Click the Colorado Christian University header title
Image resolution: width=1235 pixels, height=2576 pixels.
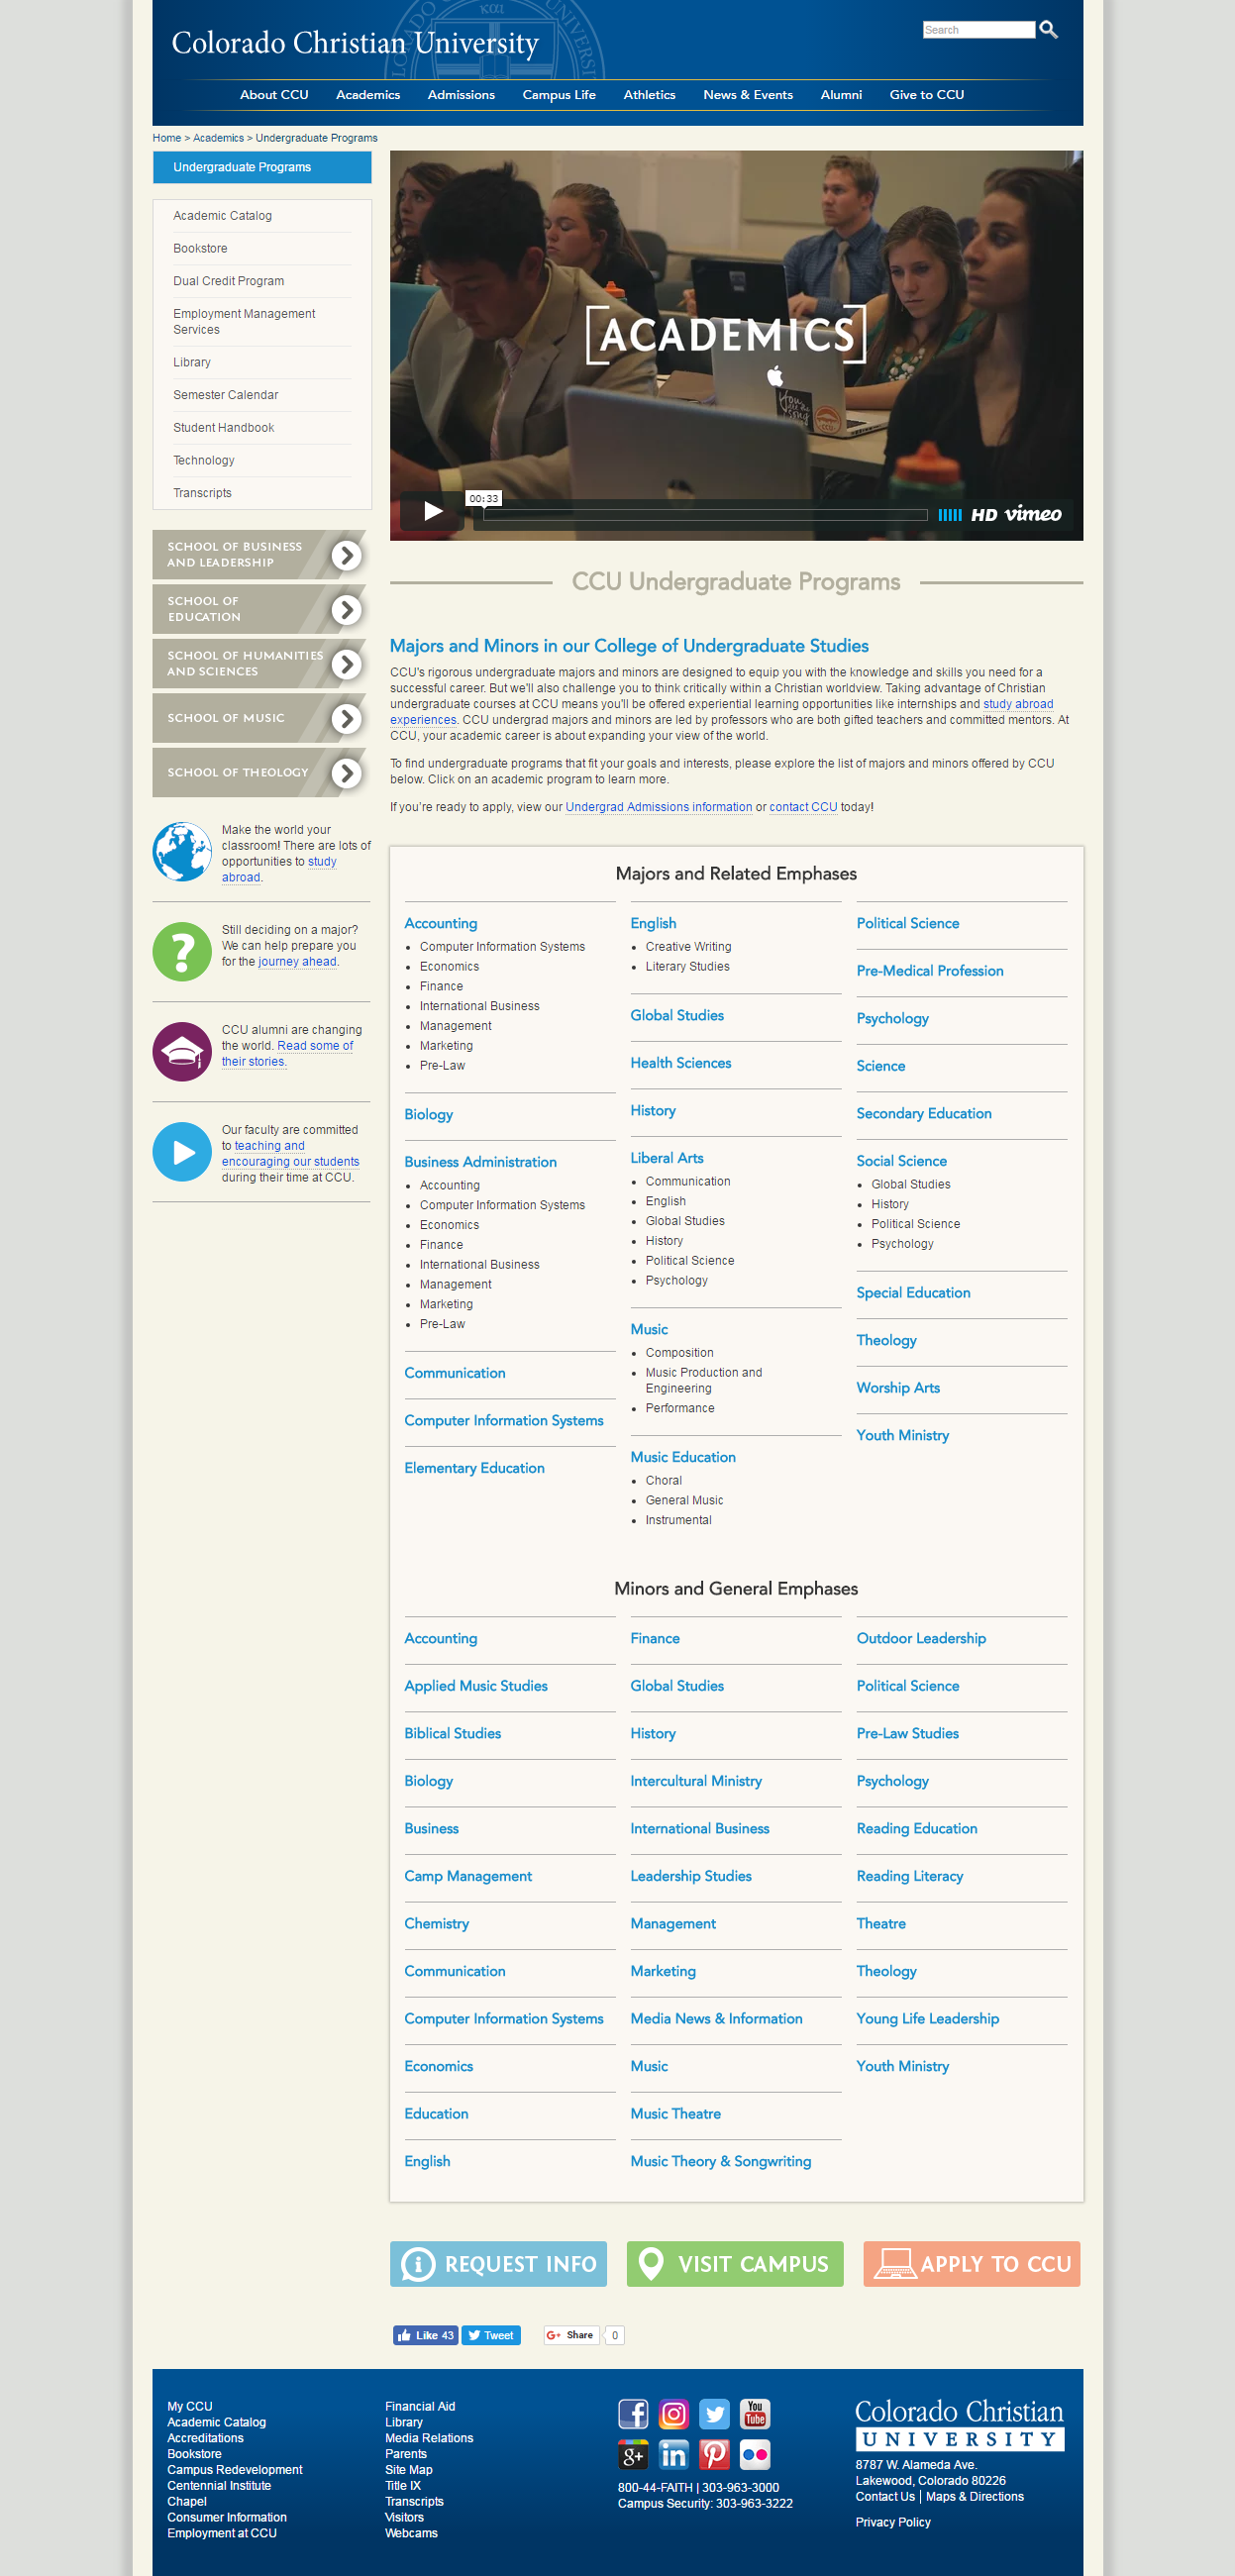[355, 43]
